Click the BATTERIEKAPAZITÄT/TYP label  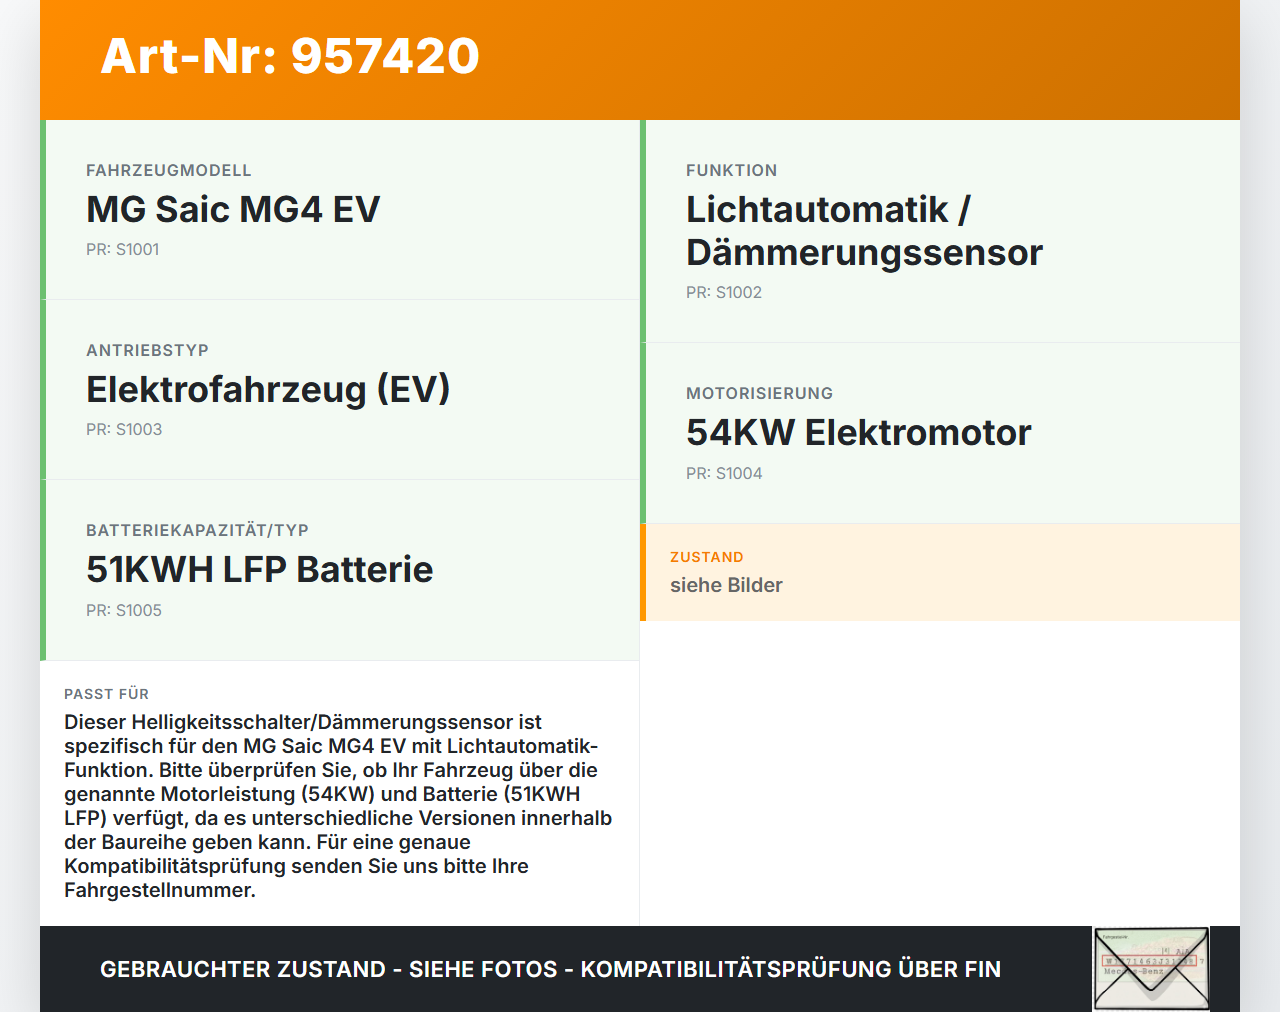[197, 531]
